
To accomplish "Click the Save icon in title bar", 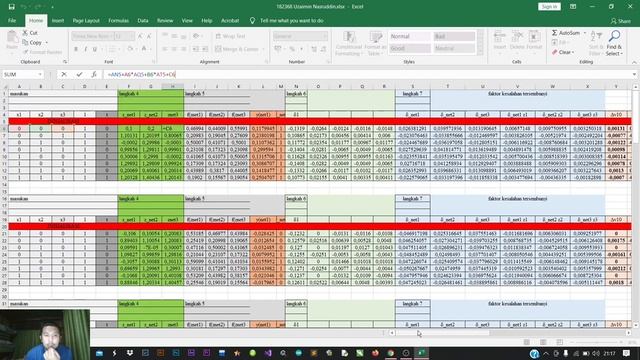I will 11,7.
